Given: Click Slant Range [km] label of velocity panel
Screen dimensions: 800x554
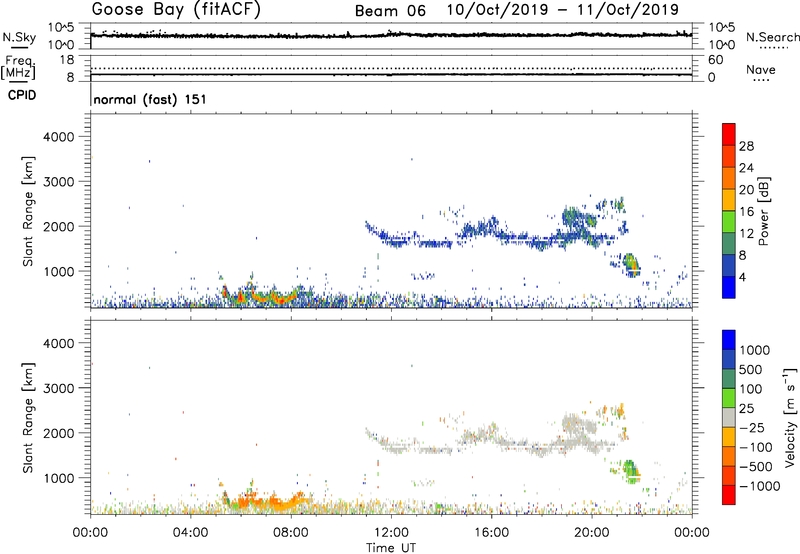Looking at the screenshot, I should pos(28,418).
